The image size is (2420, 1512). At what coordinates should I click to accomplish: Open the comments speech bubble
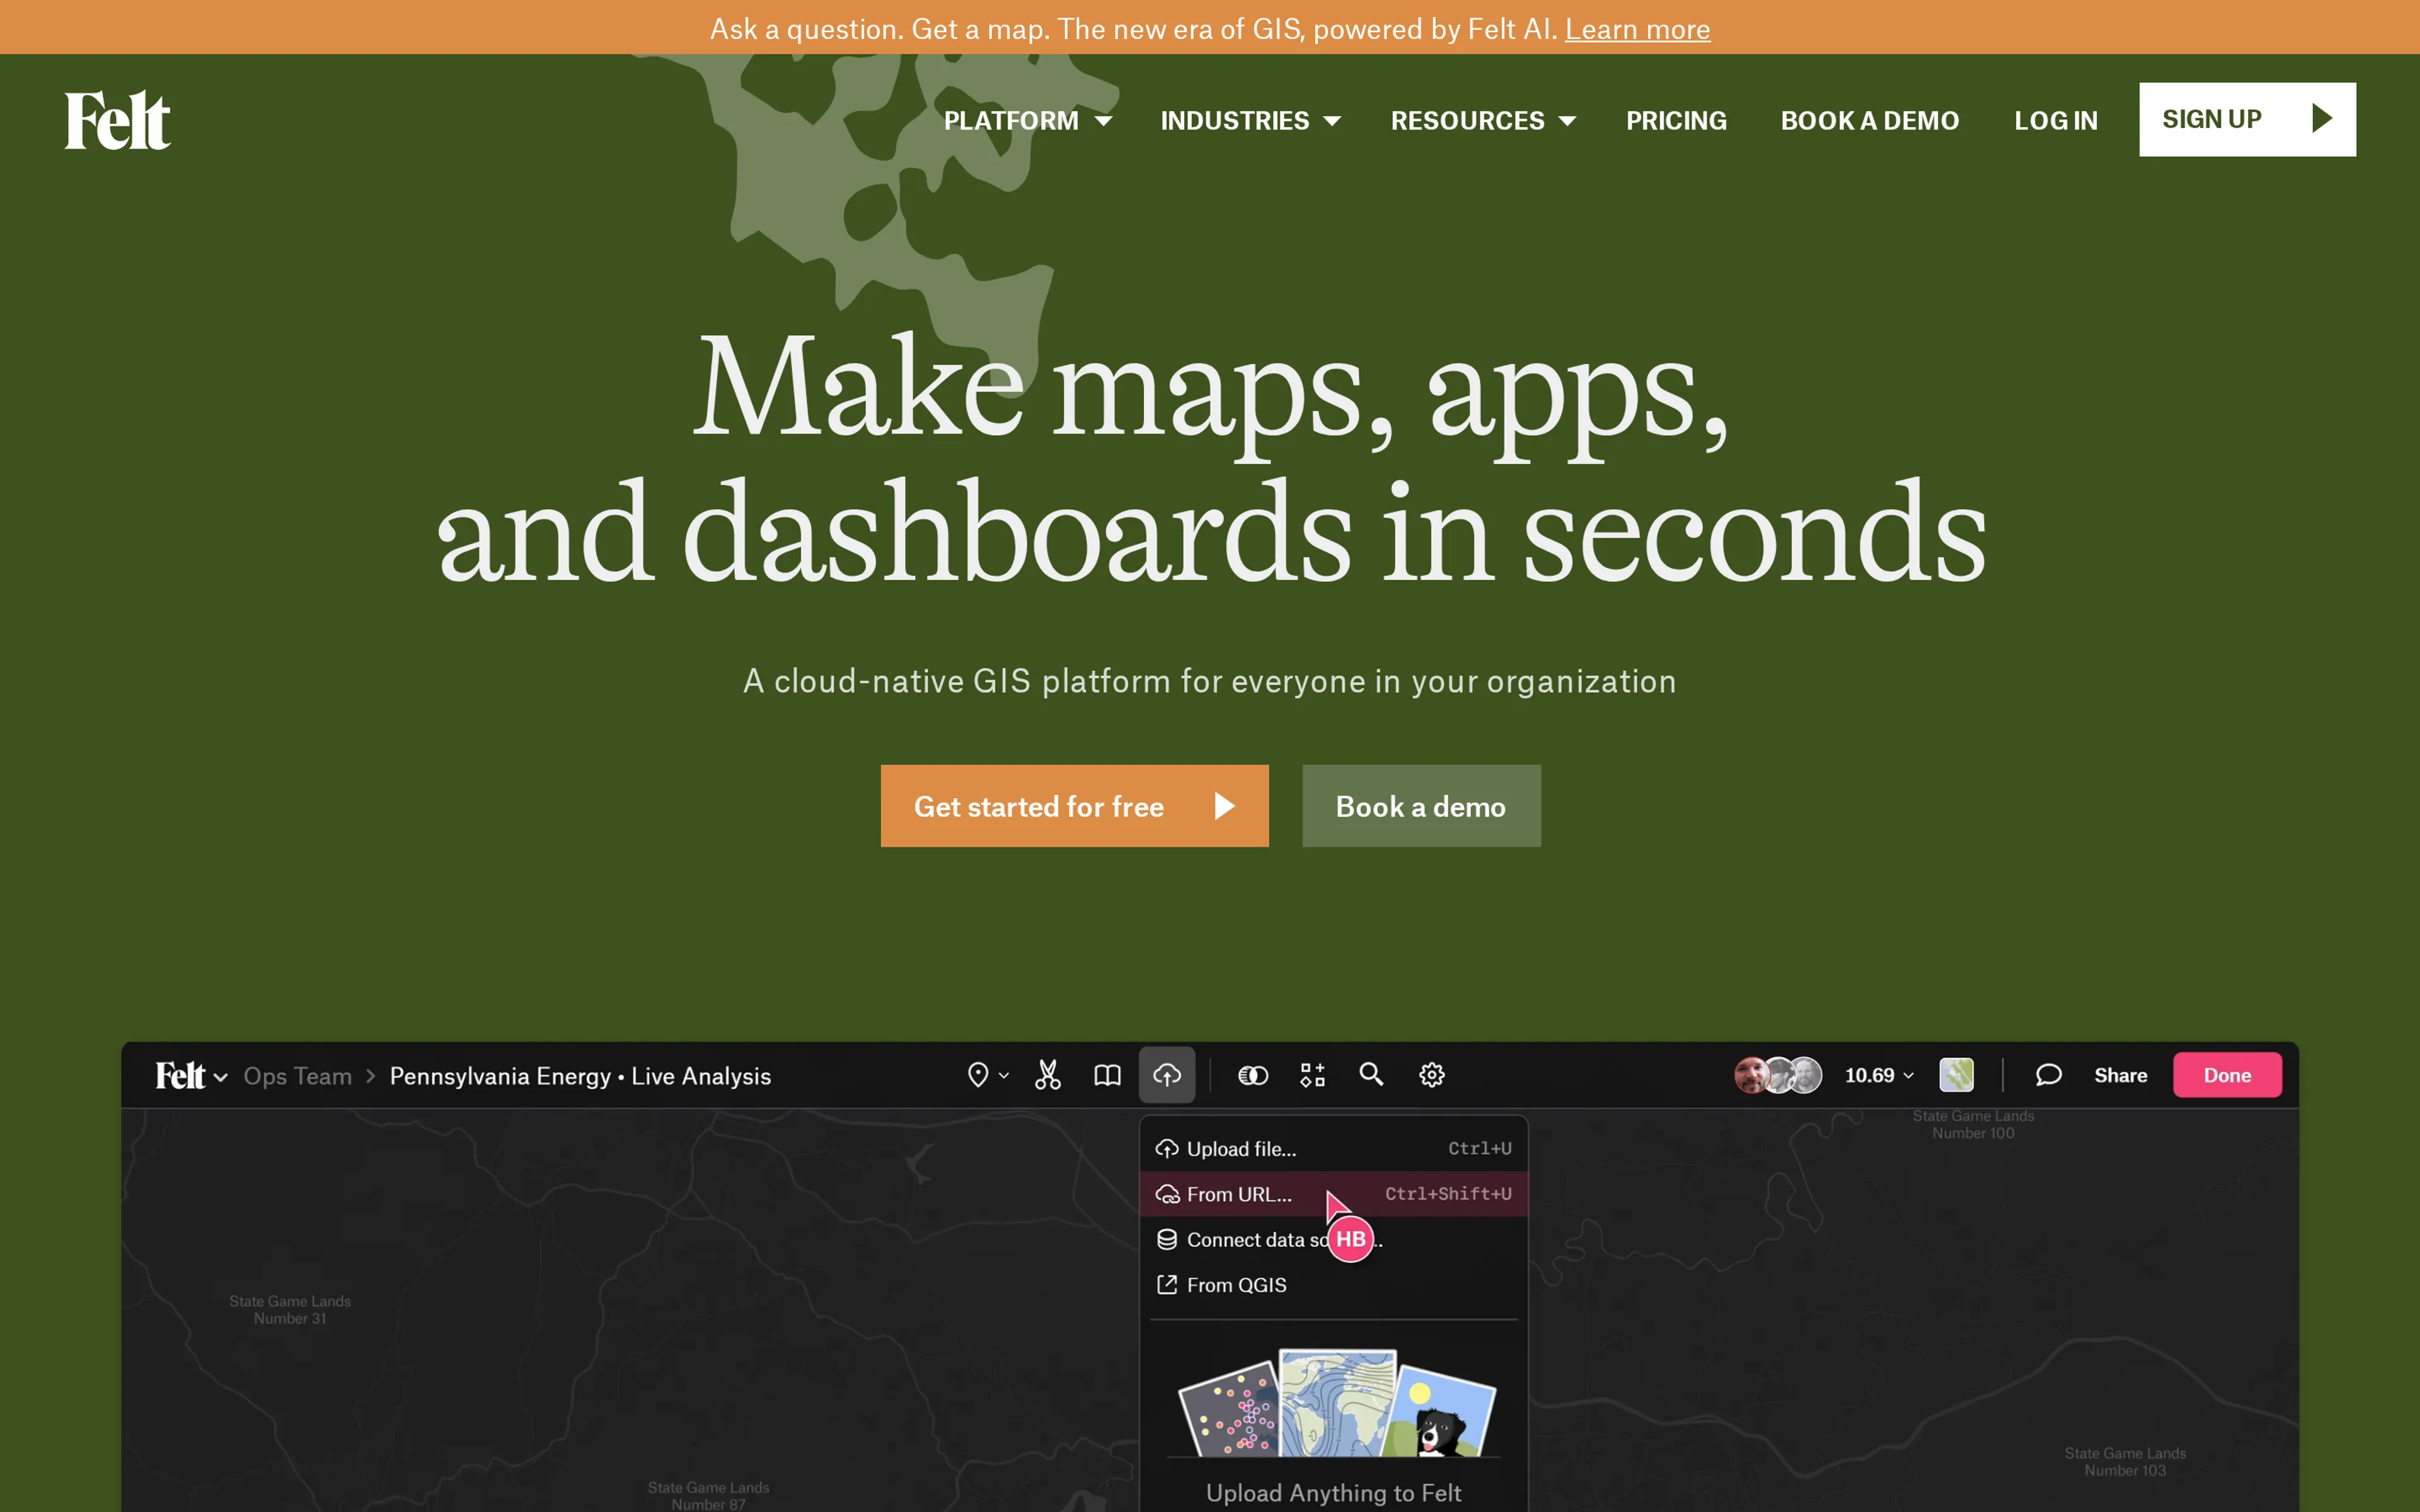[x=2048, y=1075]
